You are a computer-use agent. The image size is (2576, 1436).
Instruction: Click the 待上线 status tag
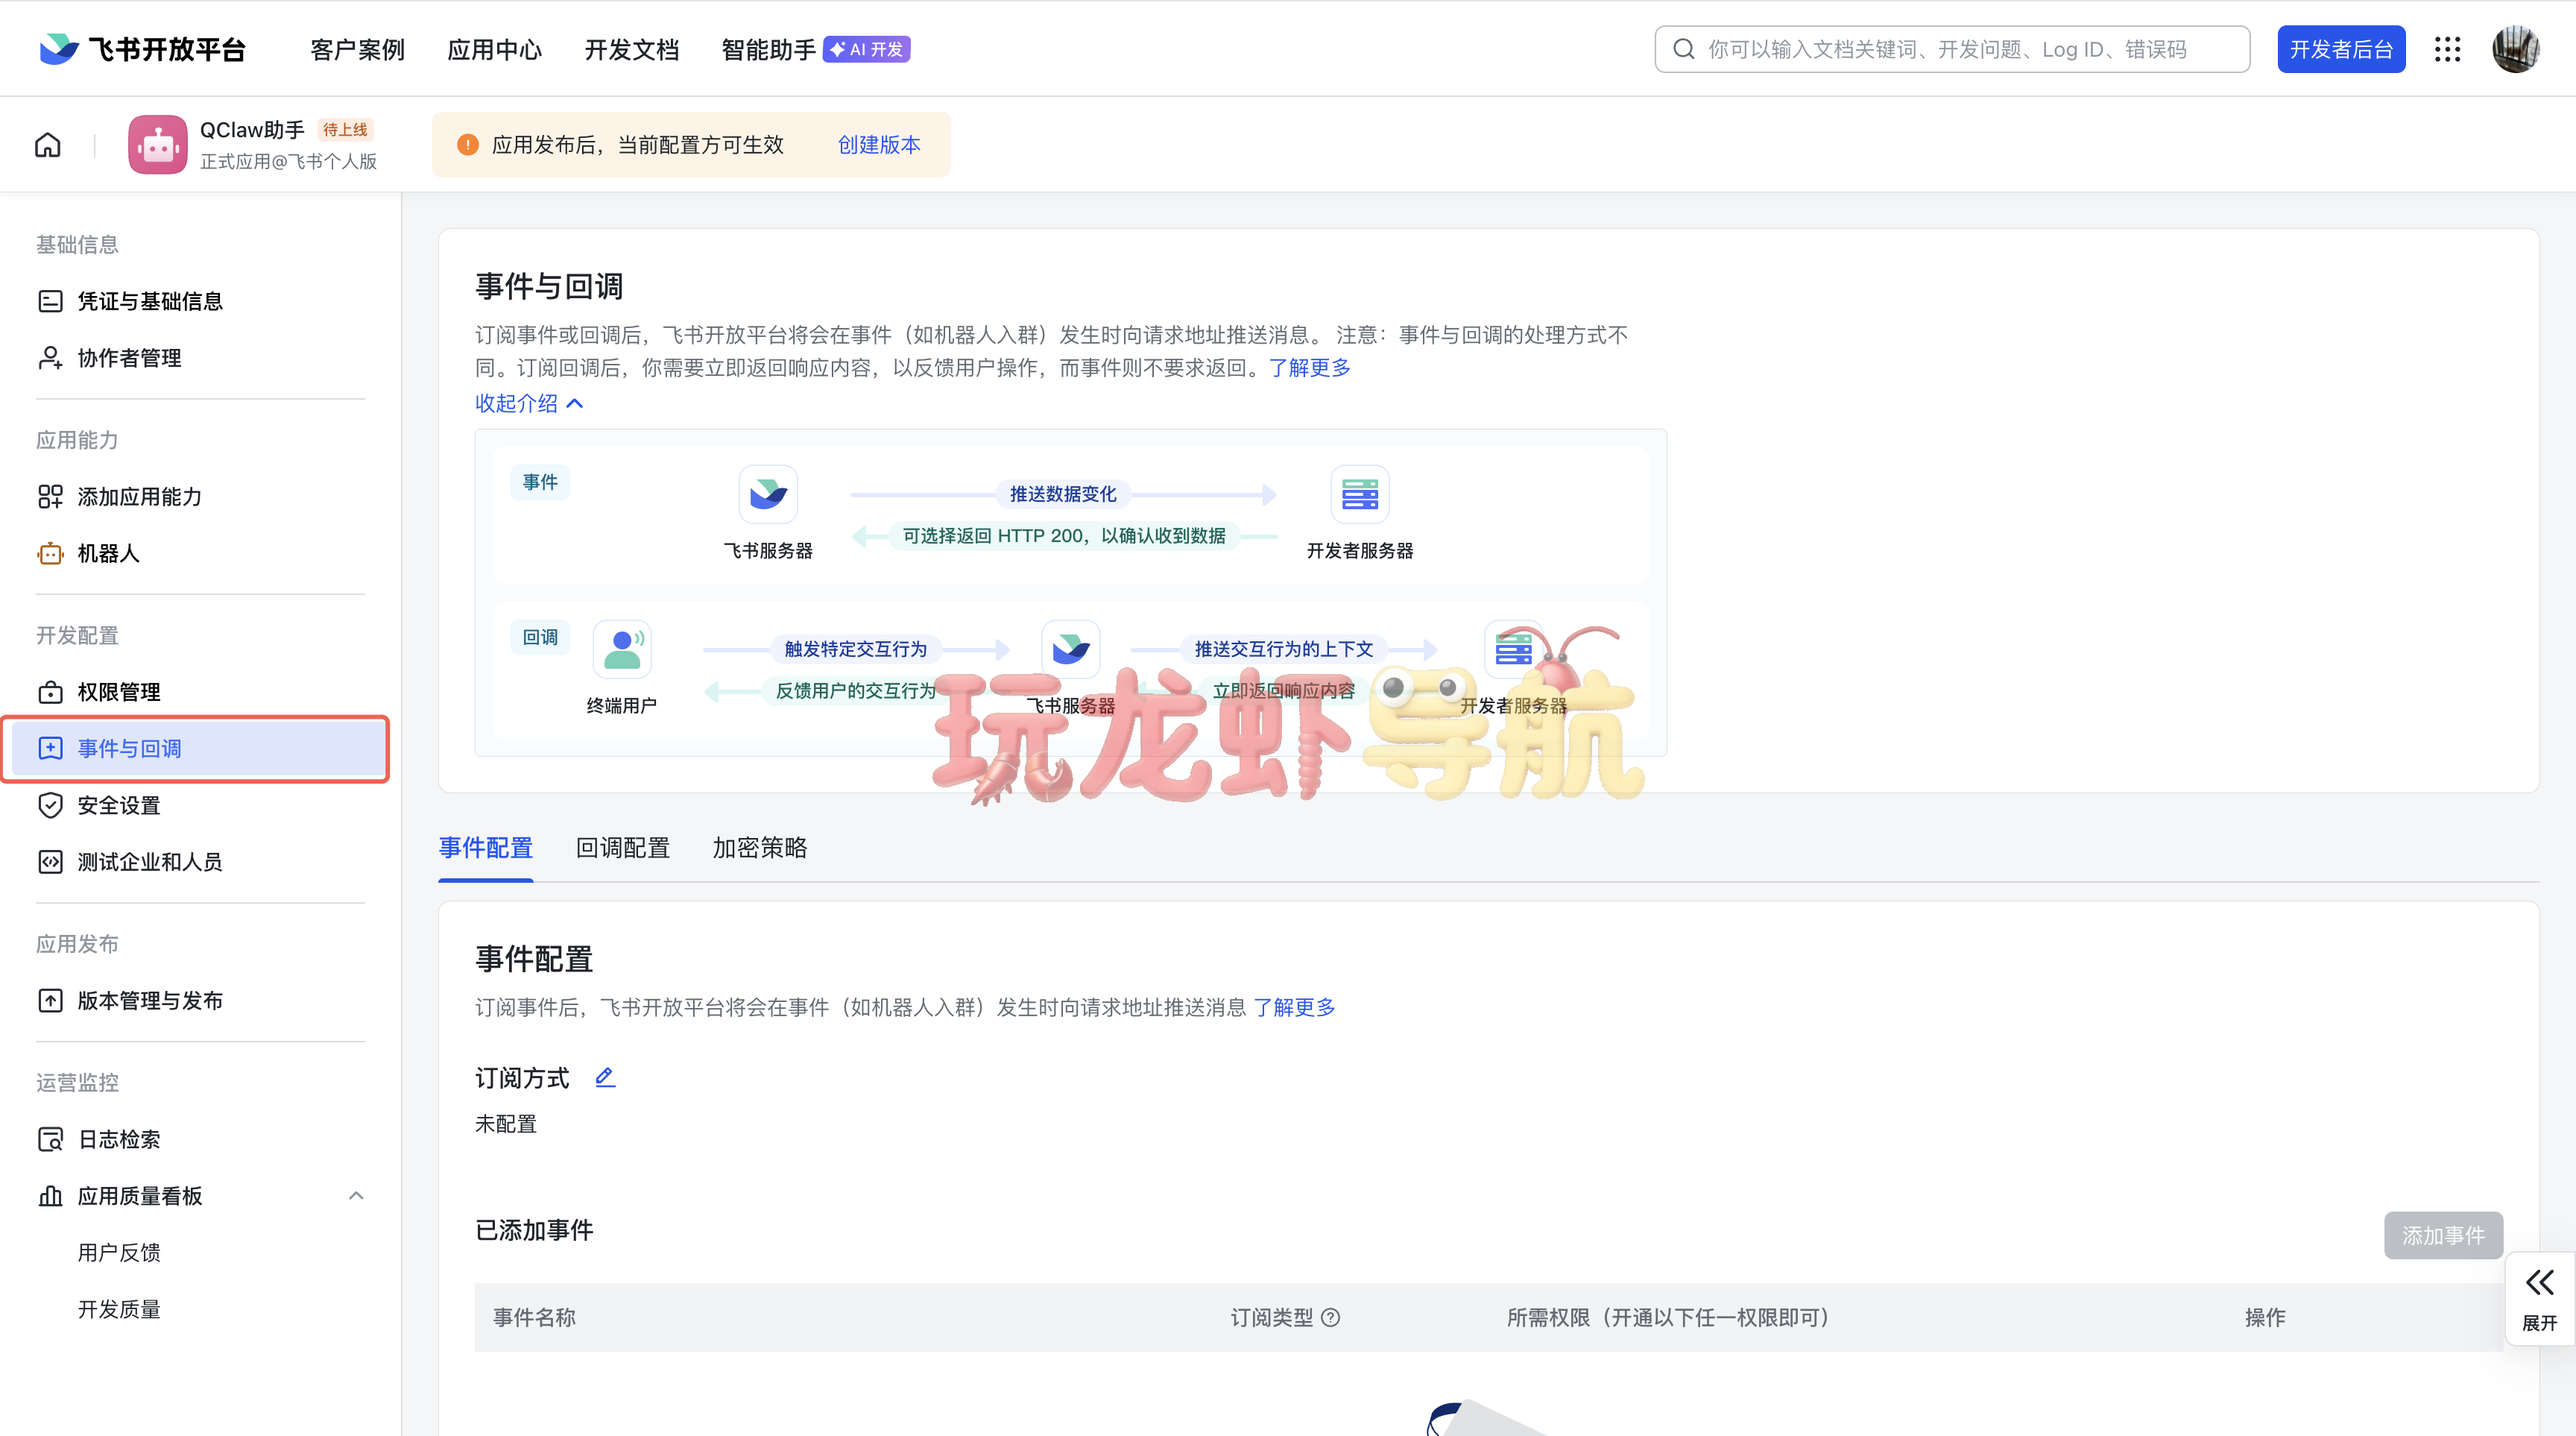[x=345, y=130]
